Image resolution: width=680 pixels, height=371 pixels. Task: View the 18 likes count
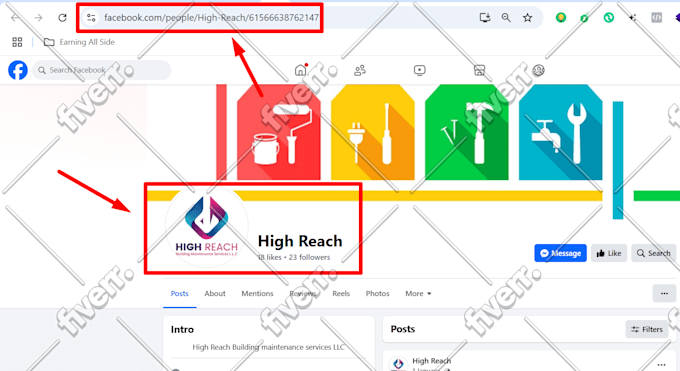(x=270, y=257)
